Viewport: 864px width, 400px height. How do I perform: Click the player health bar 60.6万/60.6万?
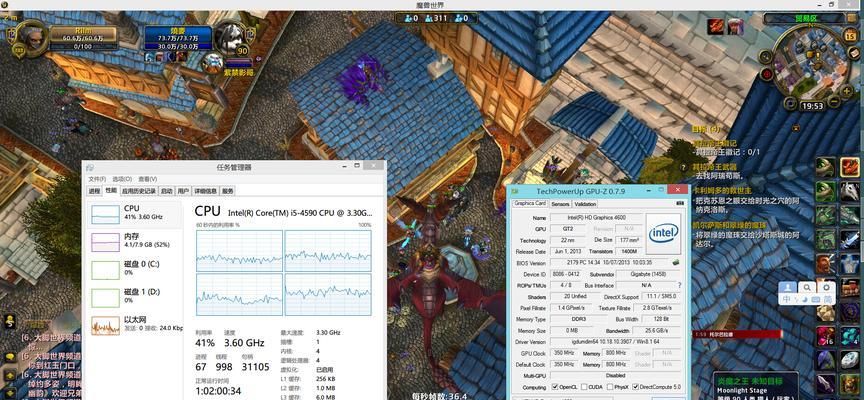pyautogui.click(x=83, y=38)
